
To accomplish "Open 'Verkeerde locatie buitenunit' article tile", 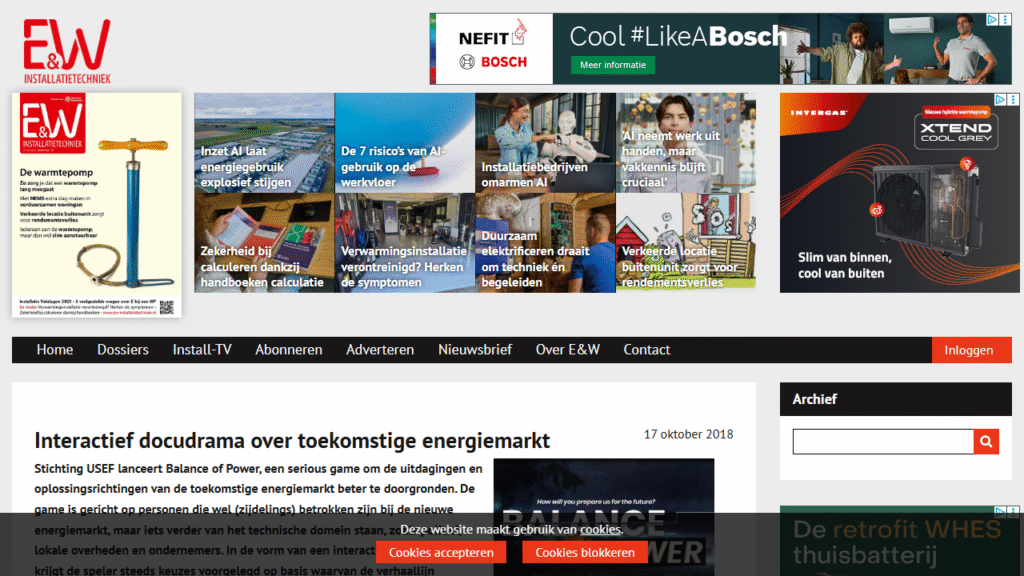I will 685,243.
